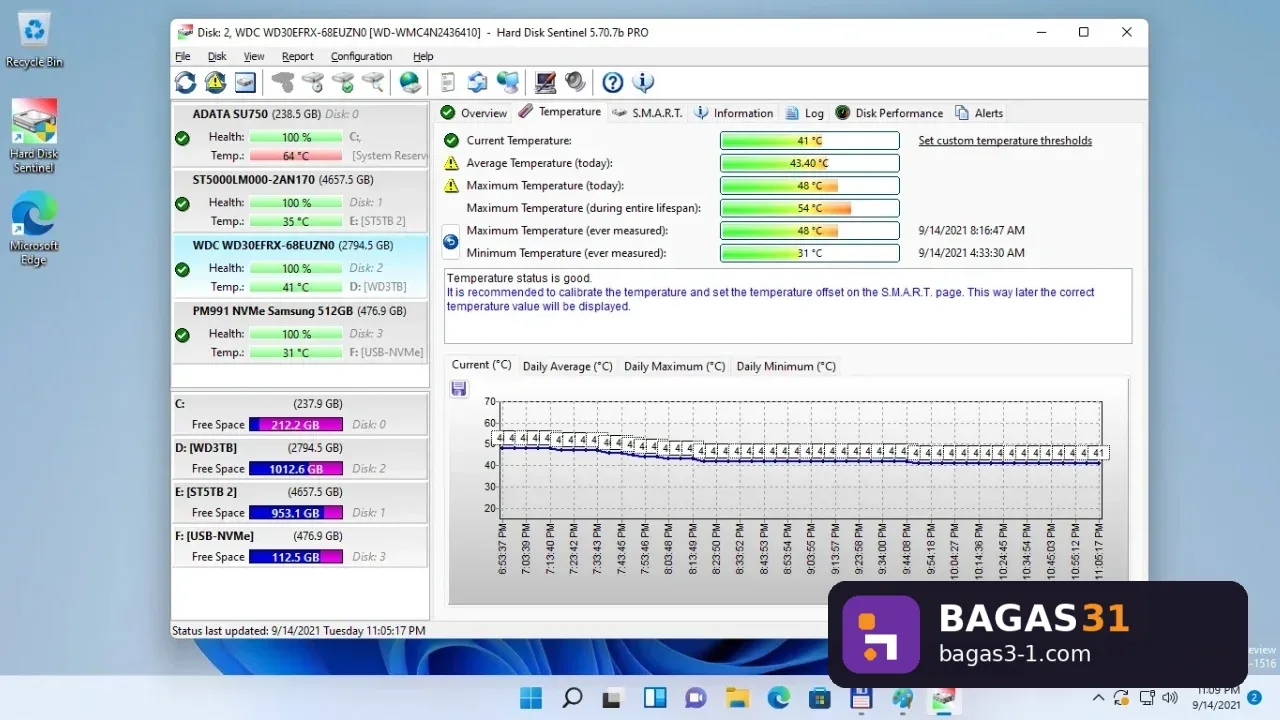The height and width of the screenshot is (720, 1280).
Task: Click the green status check next to ADATA SU750
Action: pos(182,139)
